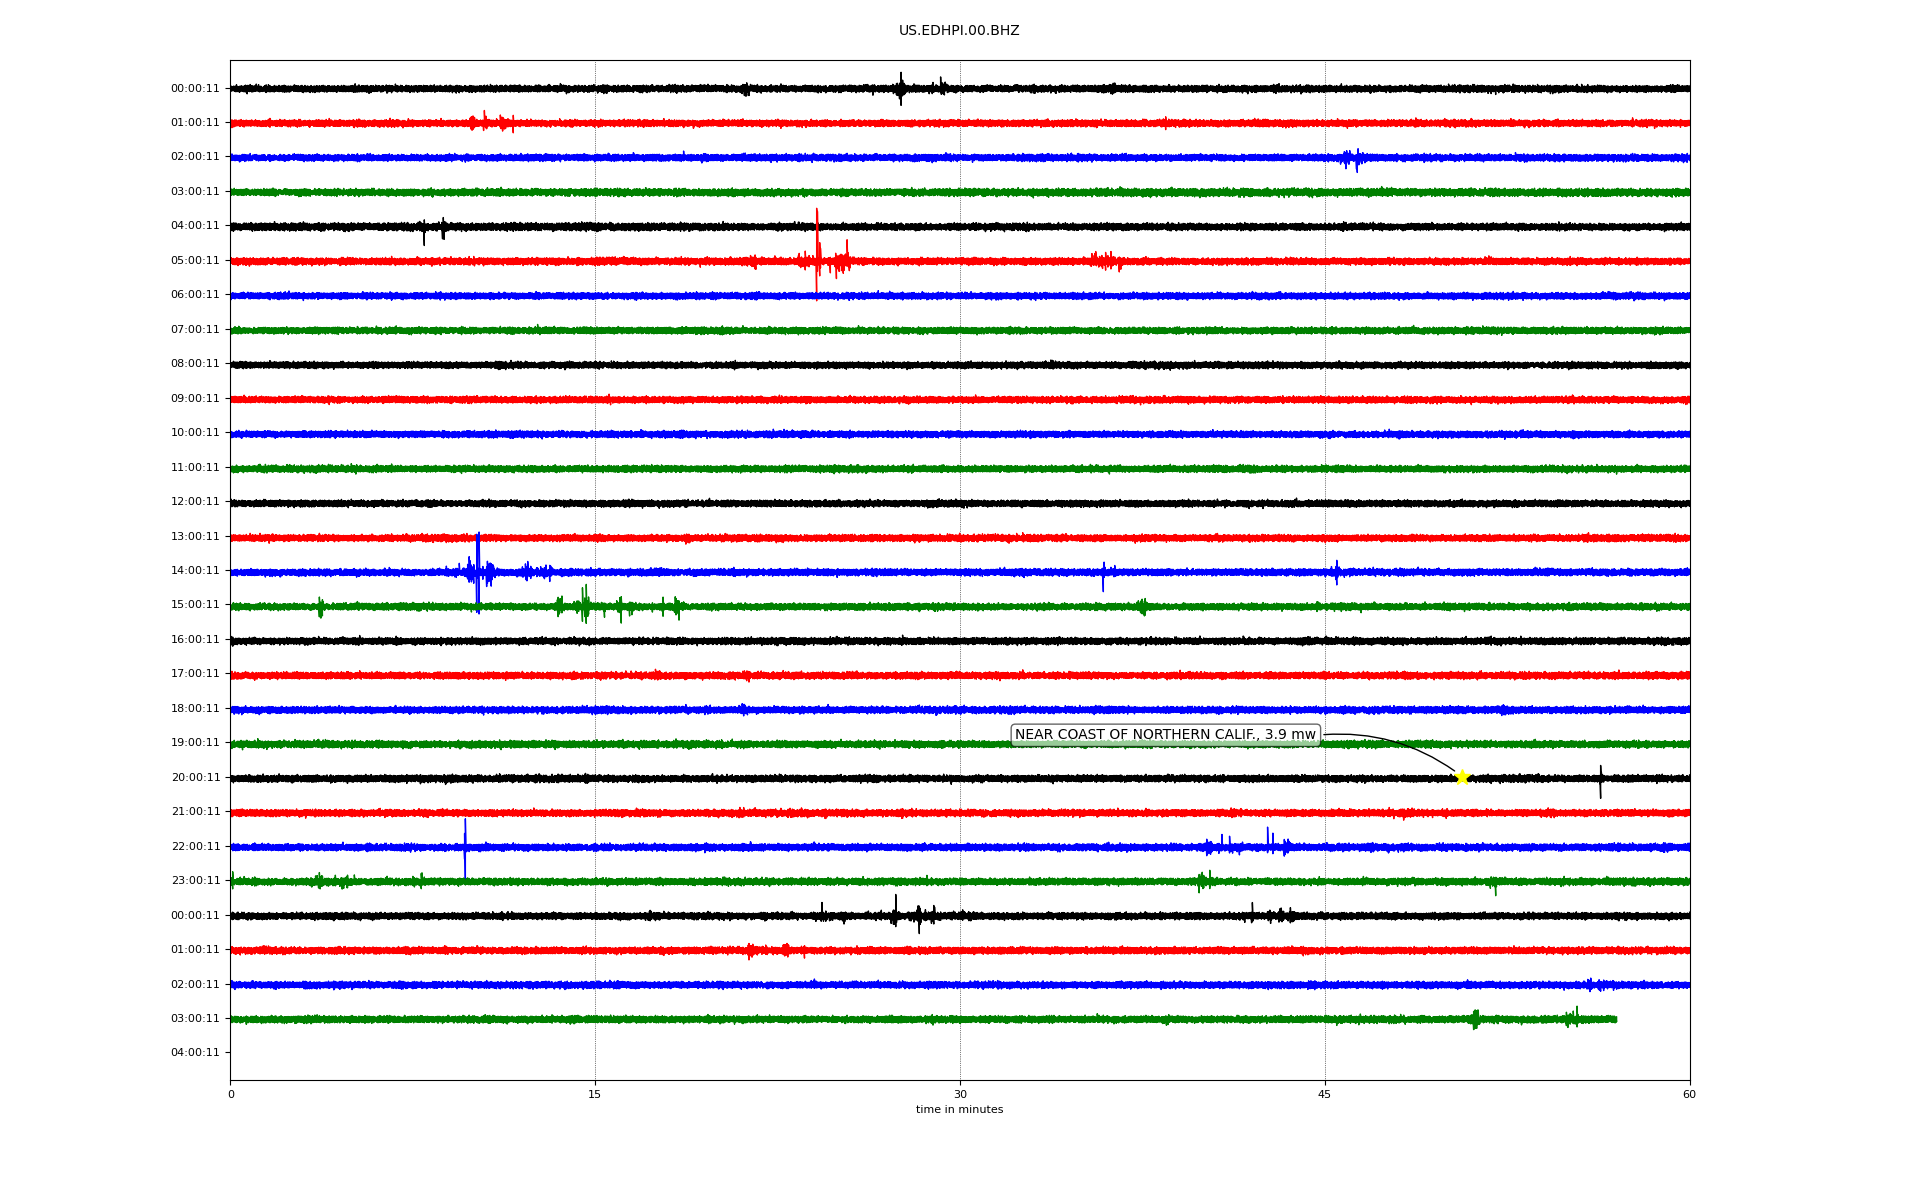Click the 09:00:11 row label
Screen dimensions: 1920x1200
click(x=195, y=399)
